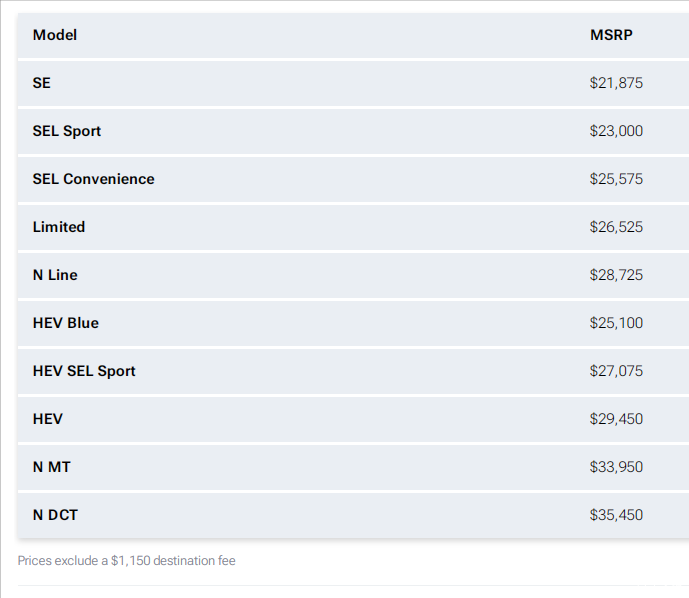Click the N DCT model name
The image size is (689, 598).
tap(55, 515)
